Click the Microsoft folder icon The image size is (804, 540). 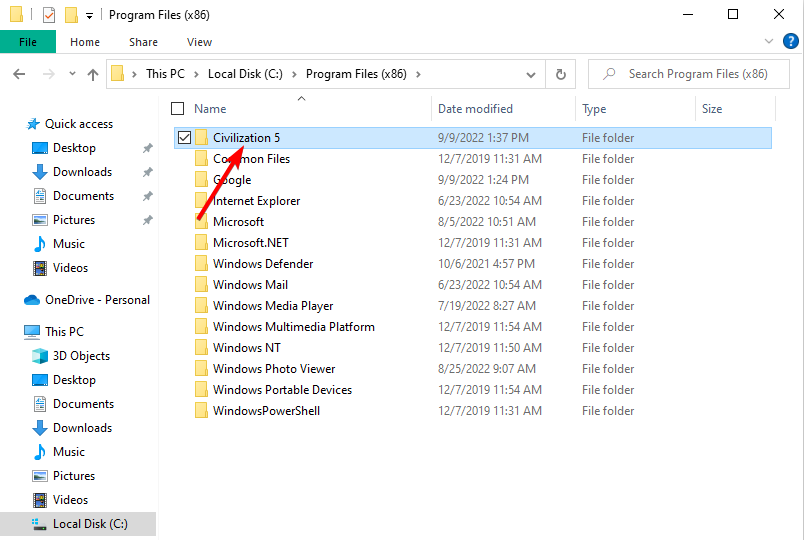(202, 222)
